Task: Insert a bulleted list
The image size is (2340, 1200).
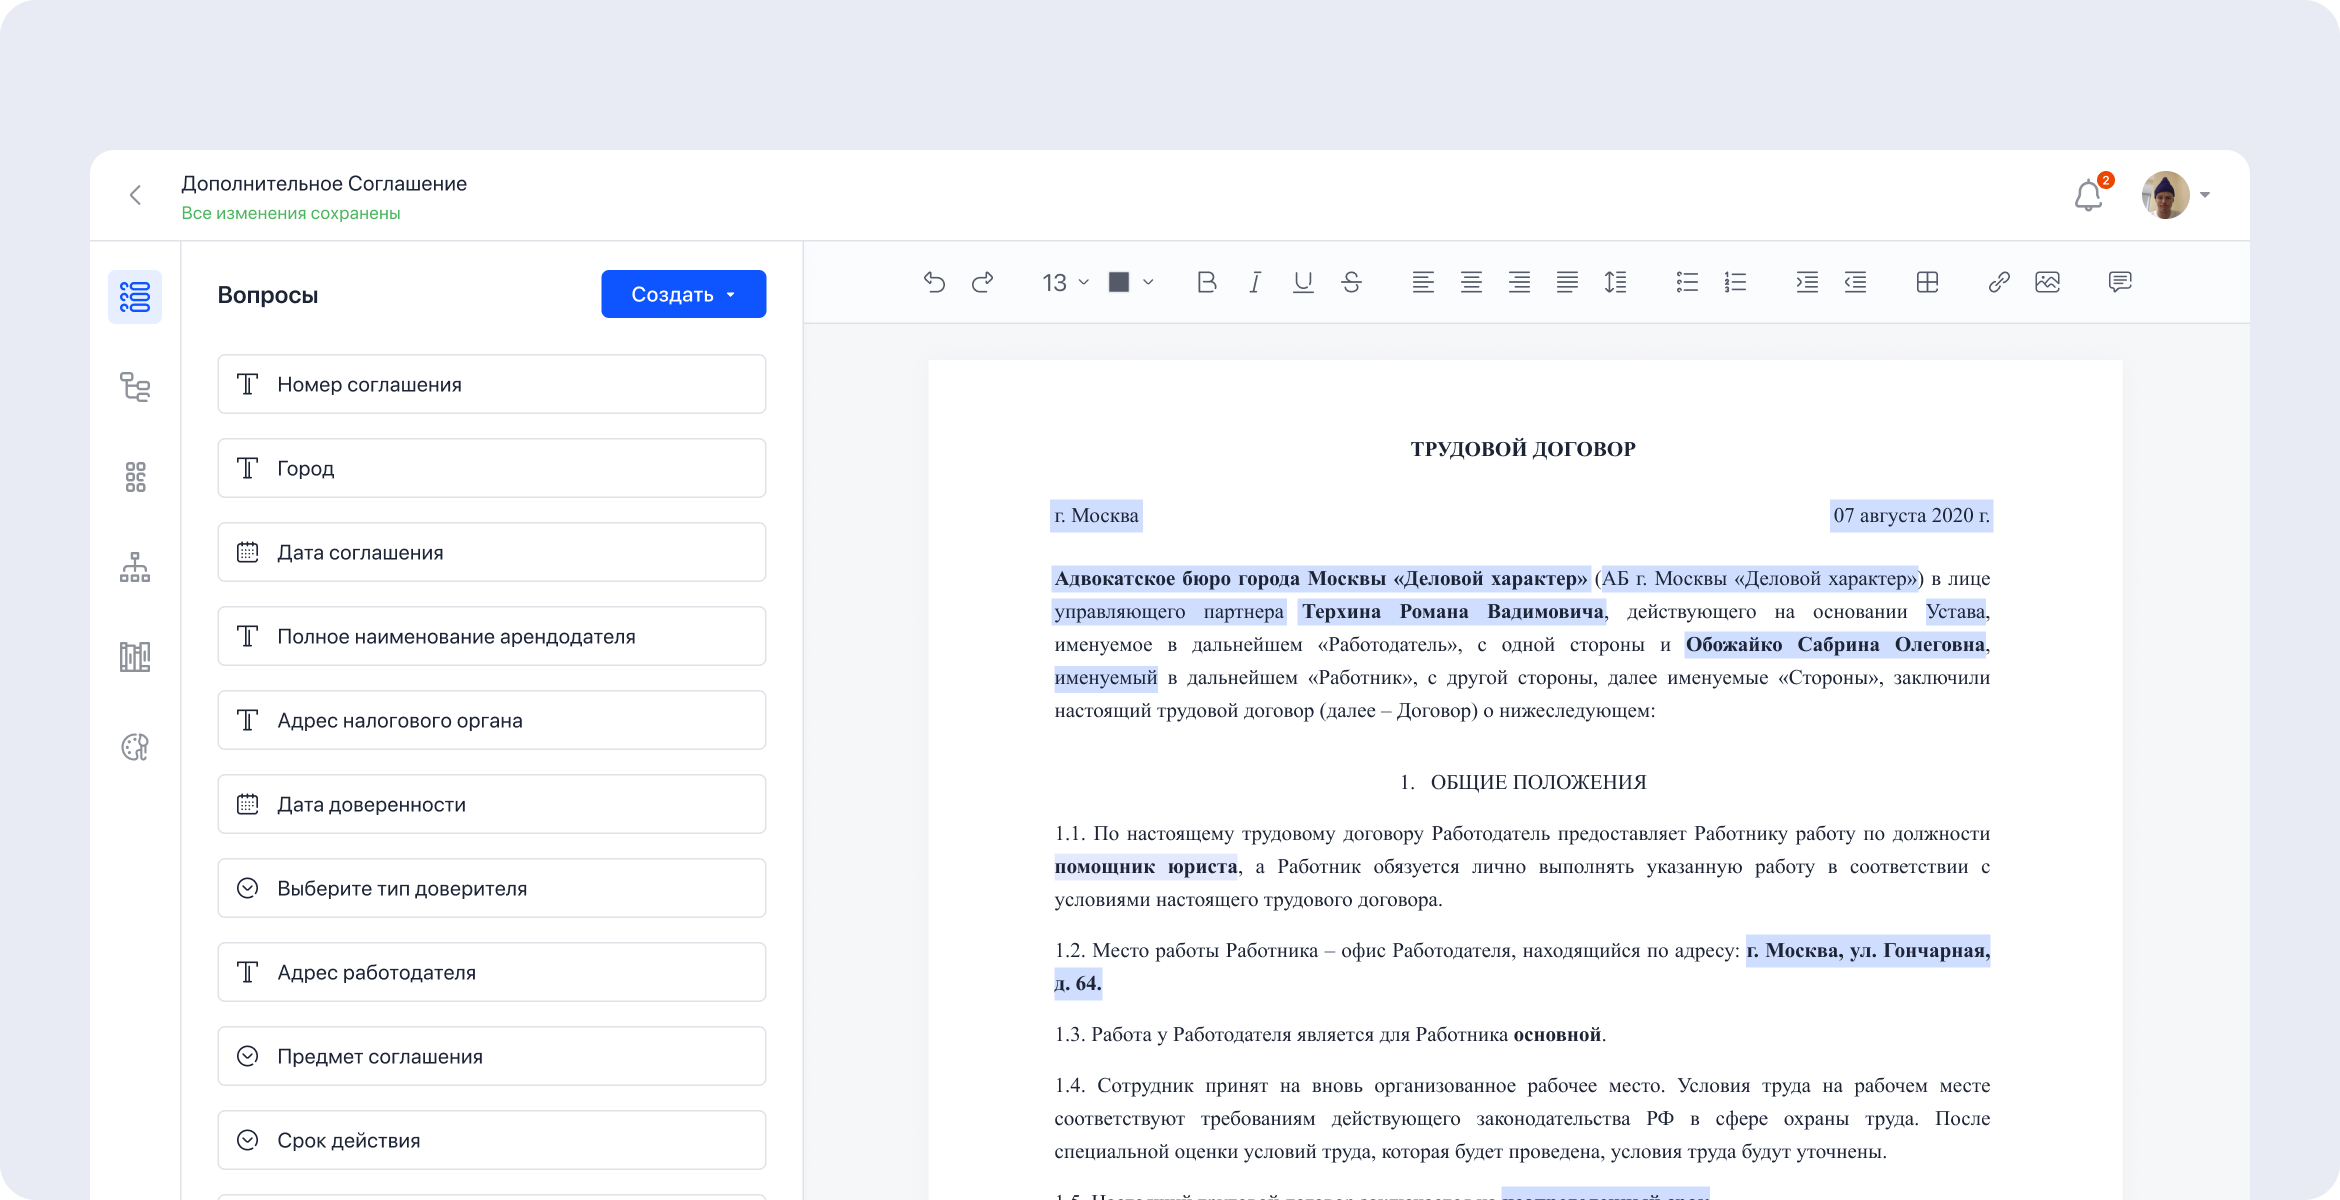Action: point(1687,282)
